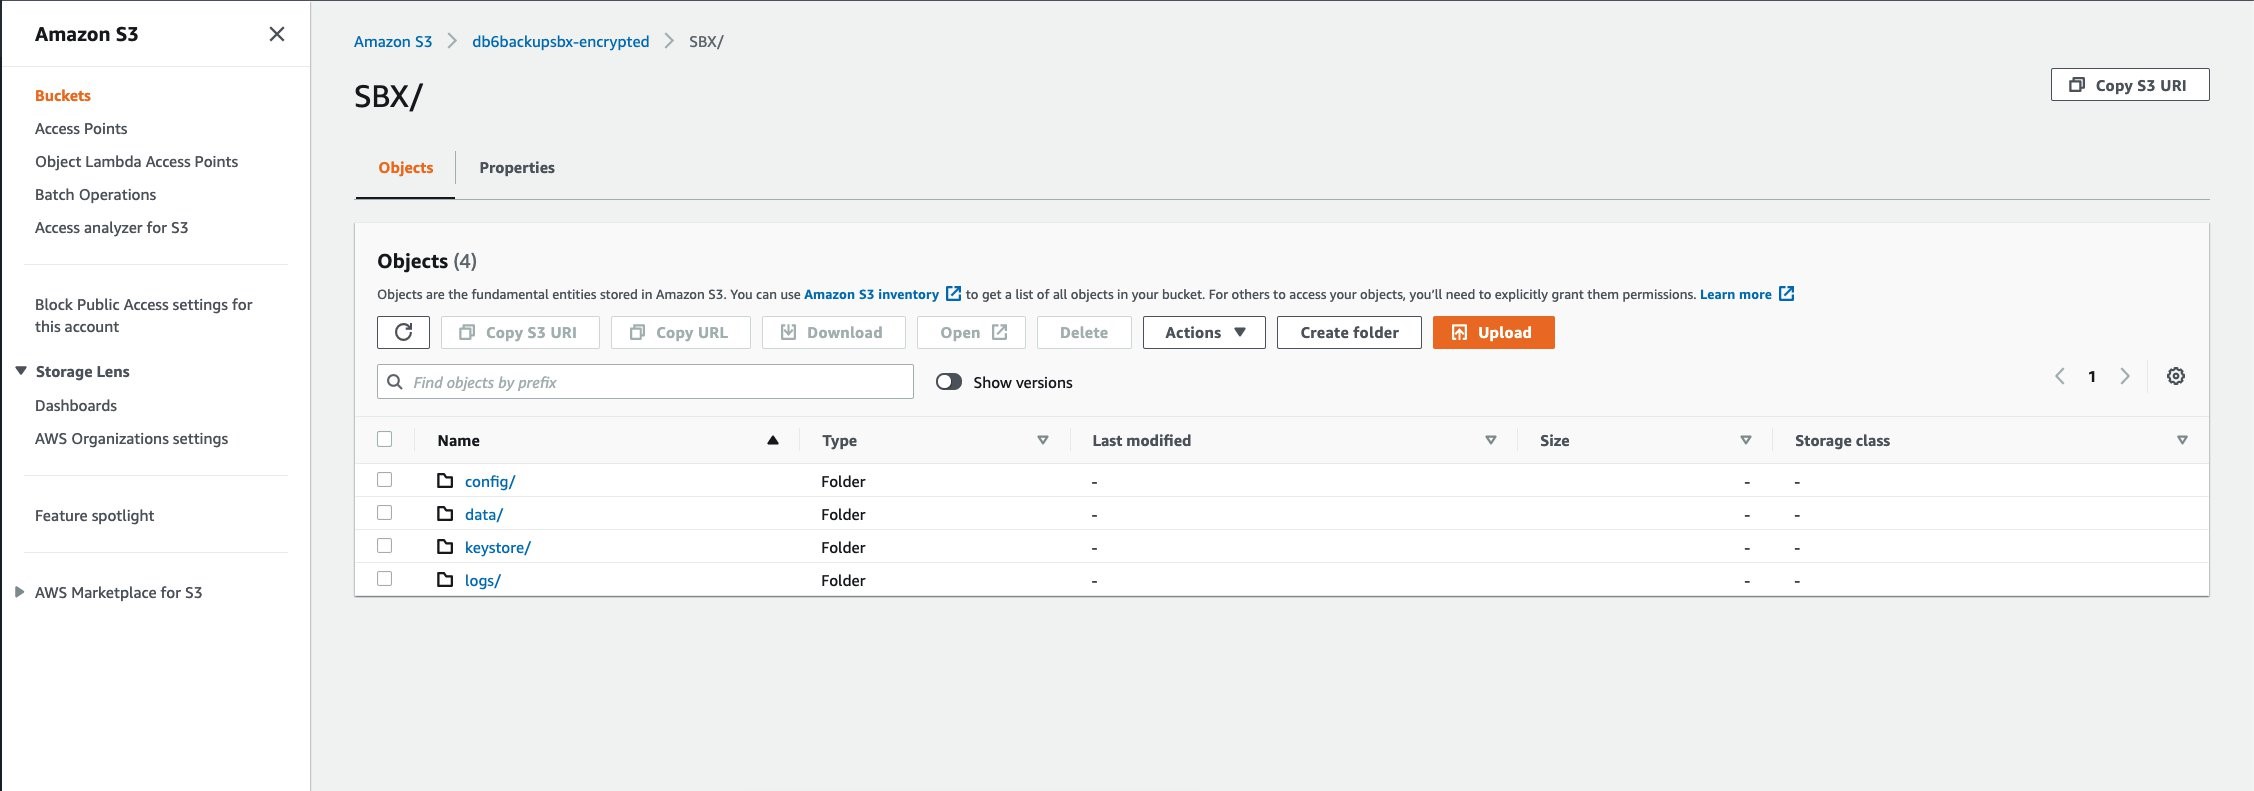Image resolution: width=2254 pixels, height=791 pixels.
Task: Click the refresh objects icon button
Action: (x=403, y=332)
